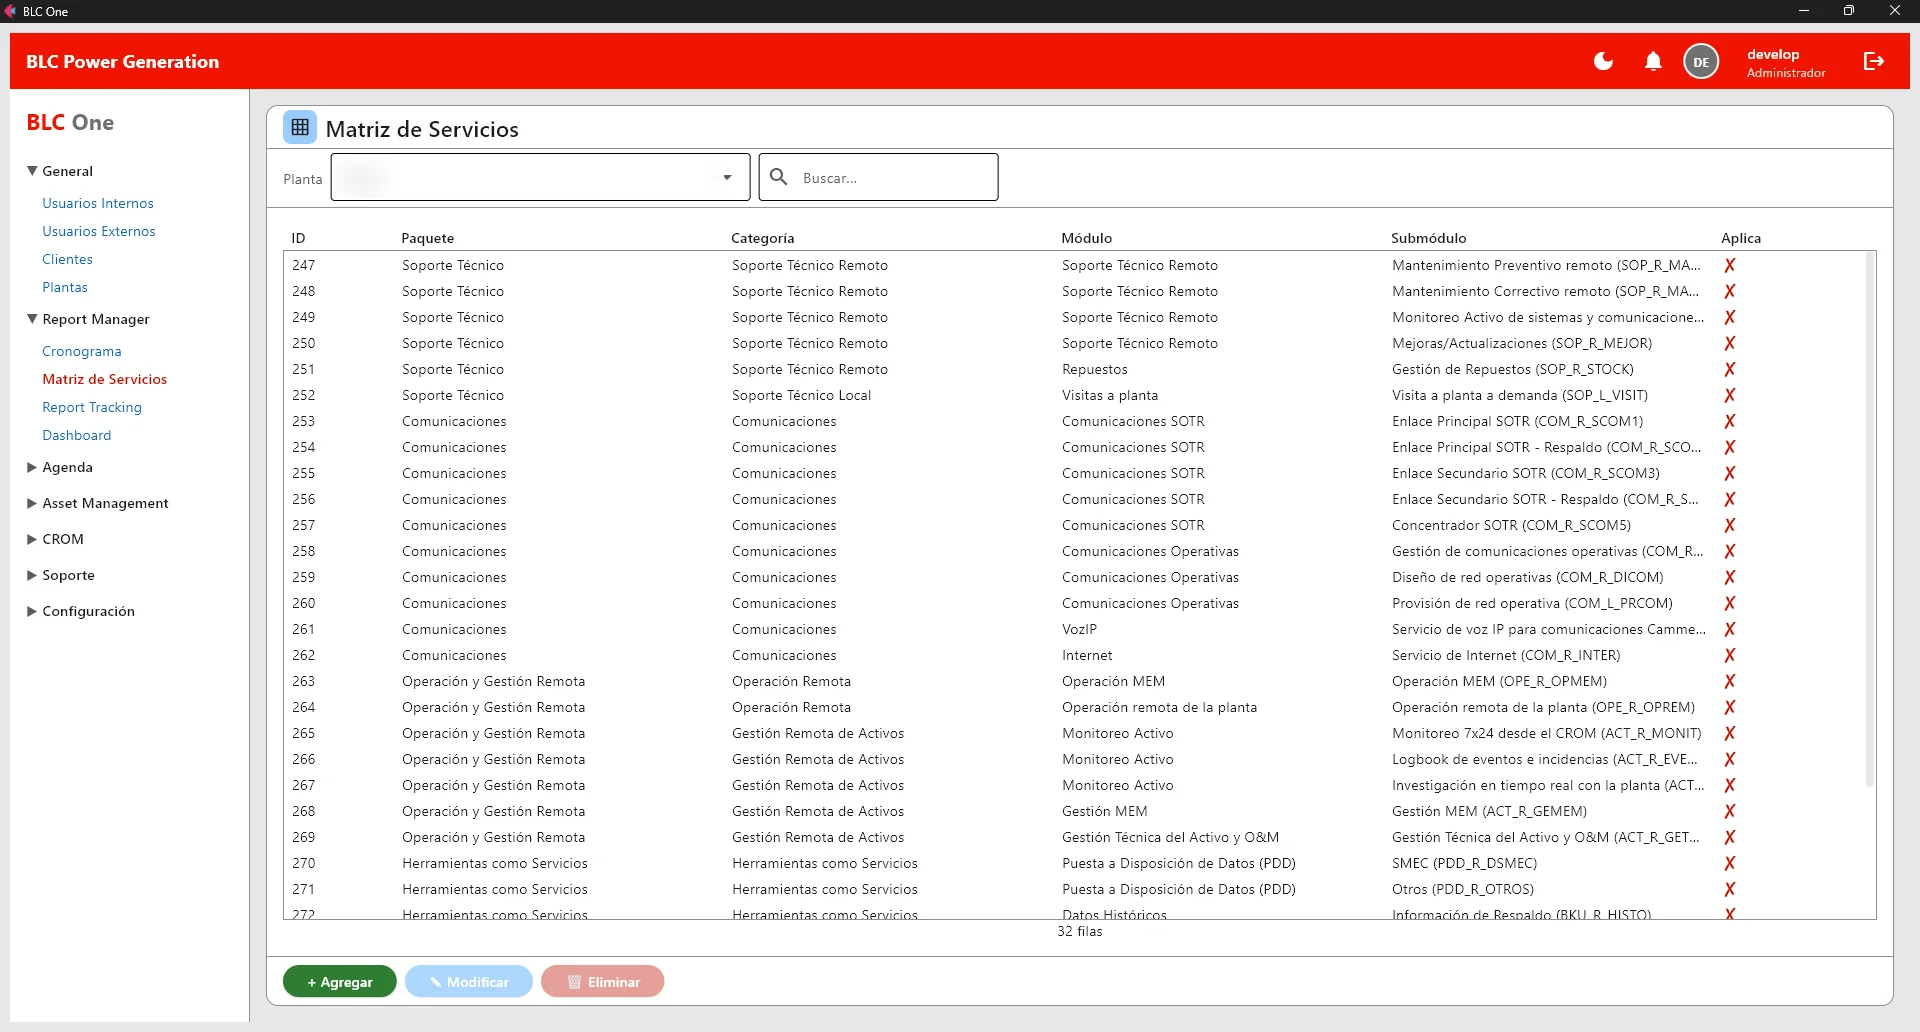Screen dimensions: 1920x1032
Task: Click the BLC One title bar app icon
Action: [x=11, y=11]
